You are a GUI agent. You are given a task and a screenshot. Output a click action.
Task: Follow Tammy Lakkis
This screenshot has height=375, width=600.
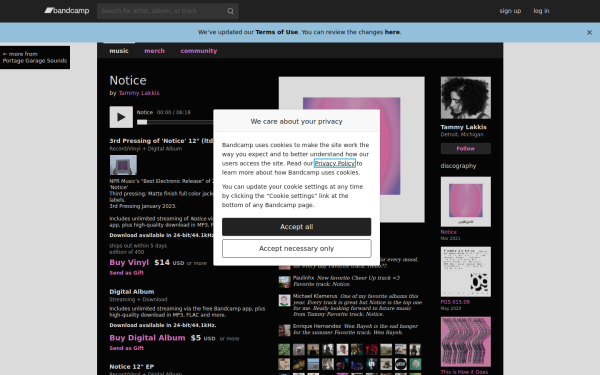coord(466,148)
